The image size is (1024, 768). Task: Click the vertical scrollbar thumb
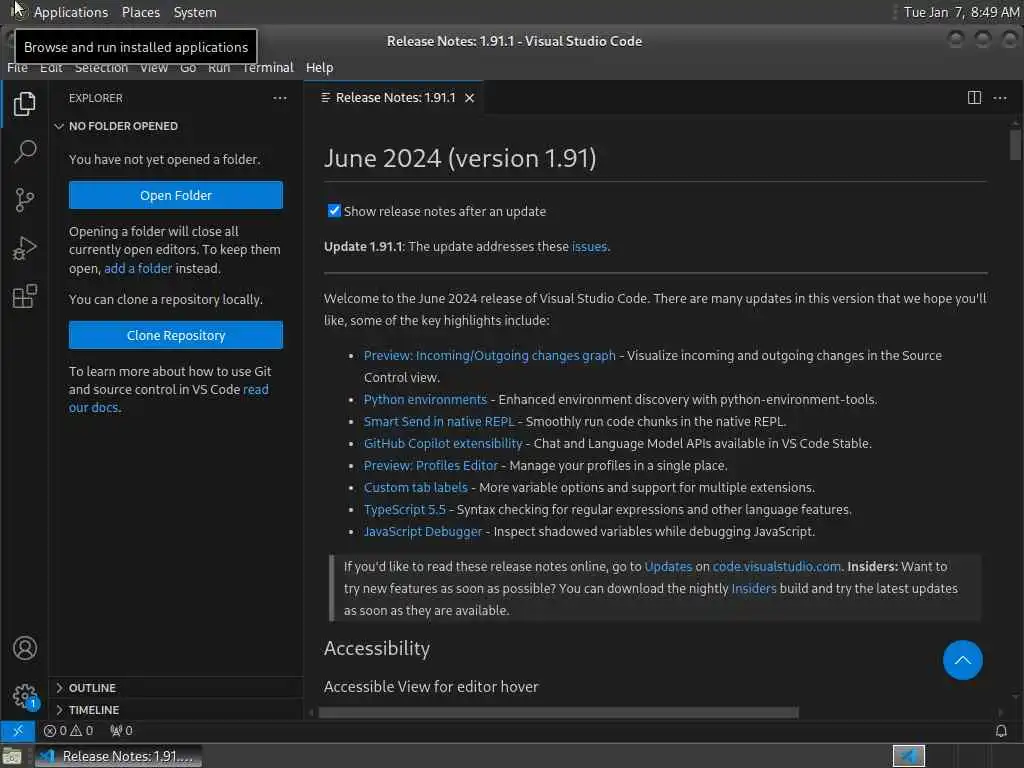click(1014, 145)
